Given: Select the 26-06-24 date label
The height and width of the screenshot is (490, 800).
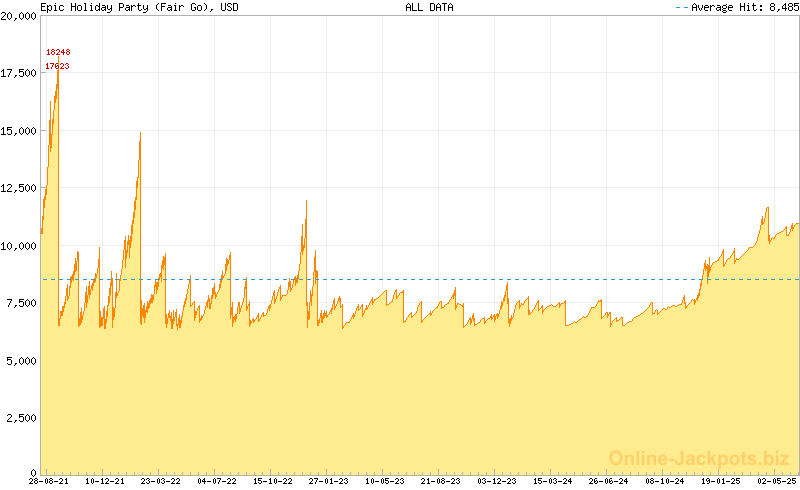Looking at the screenshot, I should point(608,481).
